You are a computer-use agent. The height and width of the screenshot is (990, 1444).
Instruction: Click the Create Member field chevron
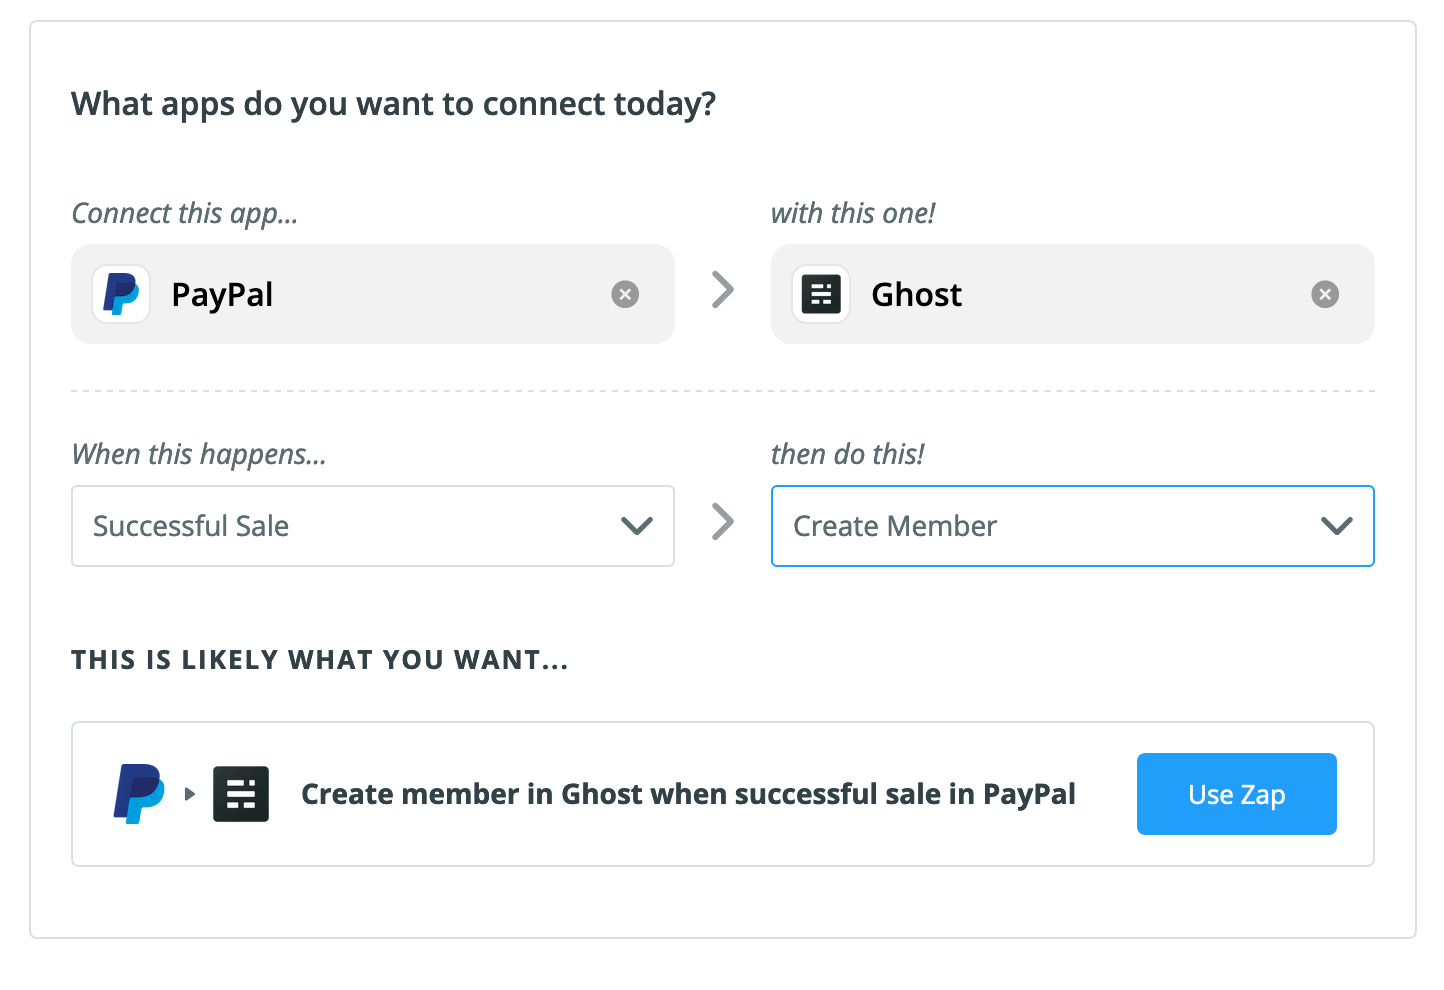(x=1337, y=526)
